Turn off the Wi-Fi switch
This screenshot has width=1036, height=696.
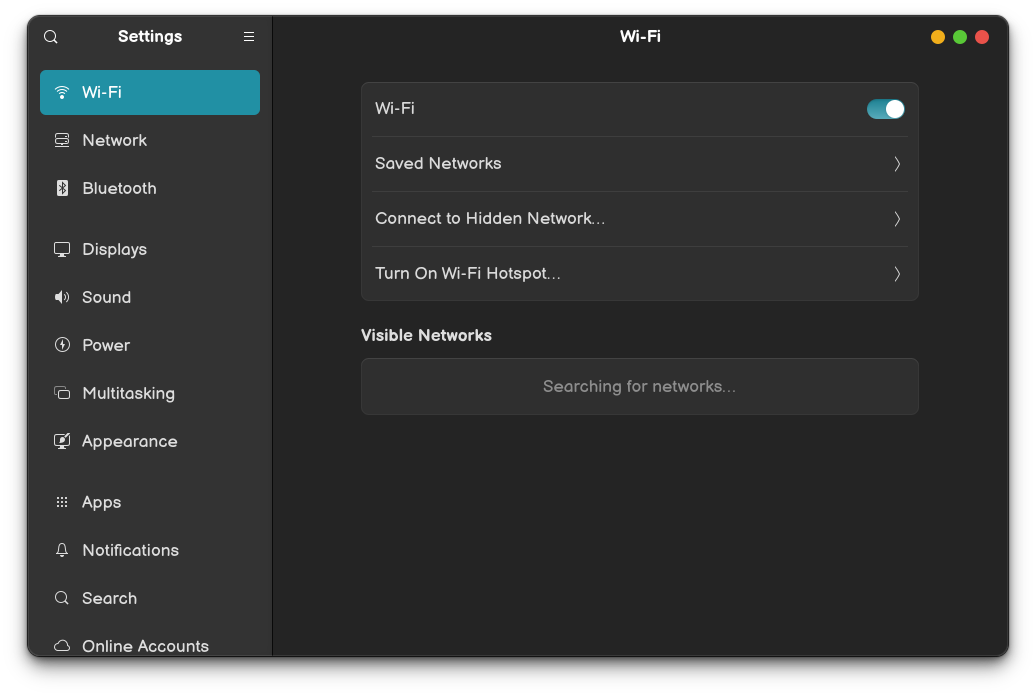coord(885,109)
